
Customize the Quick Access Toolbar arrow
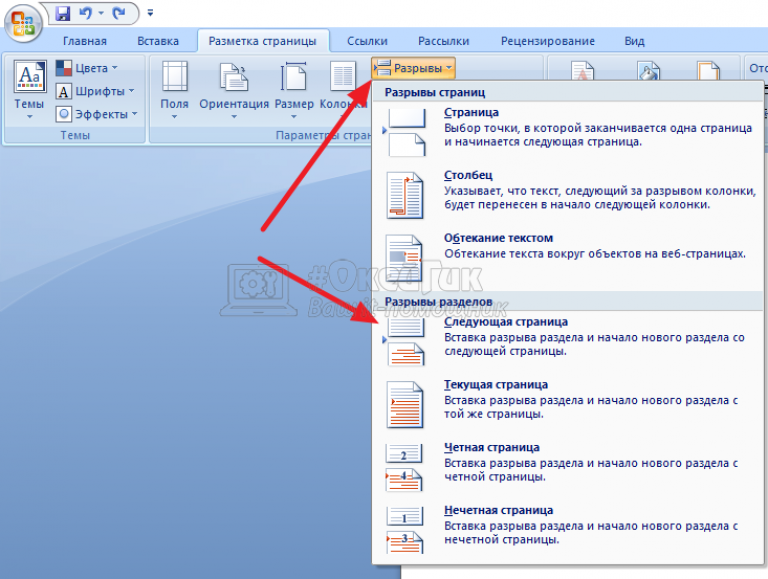[x=150, y=13]
